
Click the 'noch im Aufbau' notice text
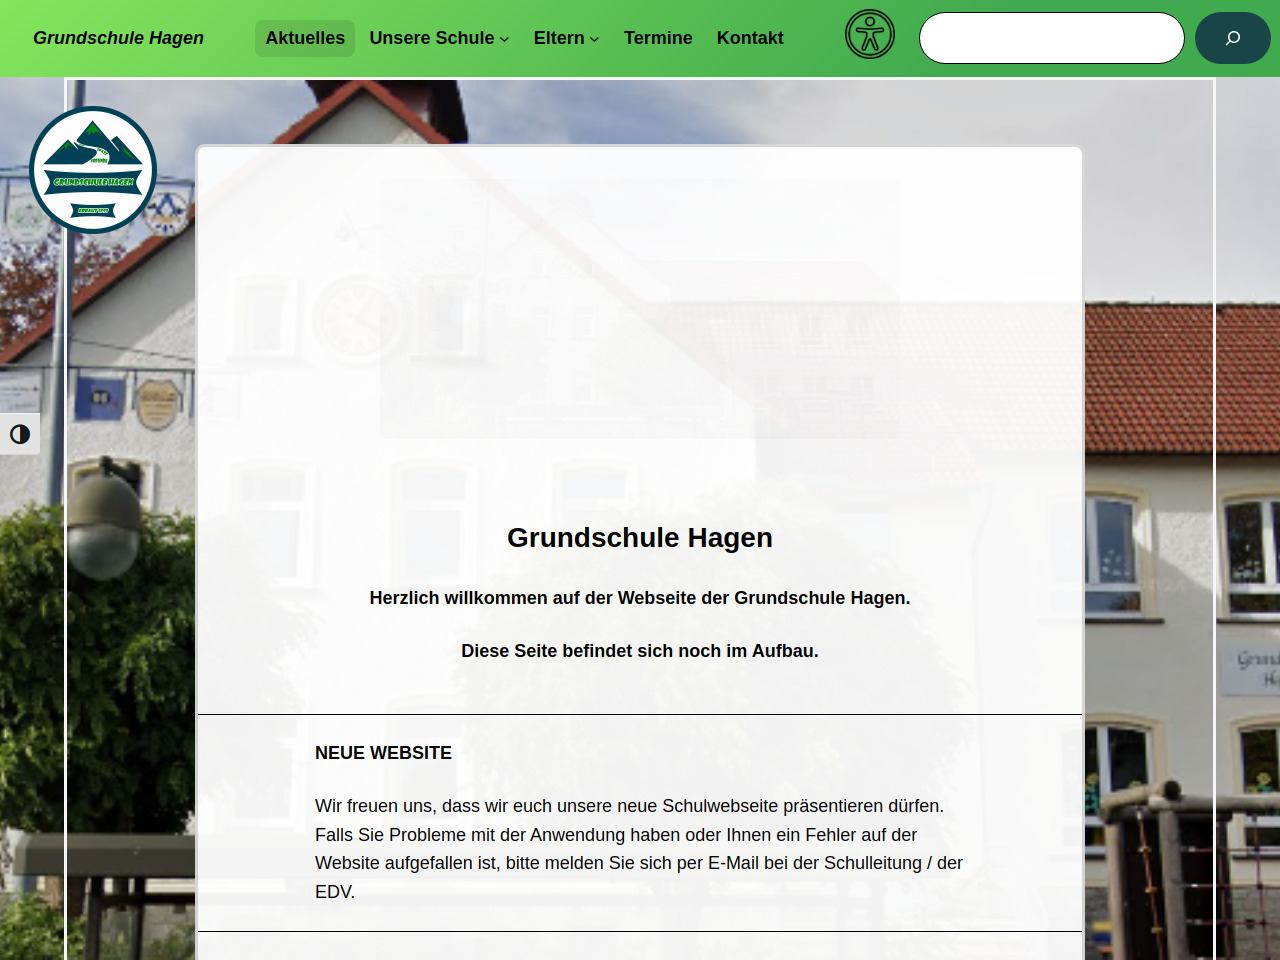coord(640,651)
